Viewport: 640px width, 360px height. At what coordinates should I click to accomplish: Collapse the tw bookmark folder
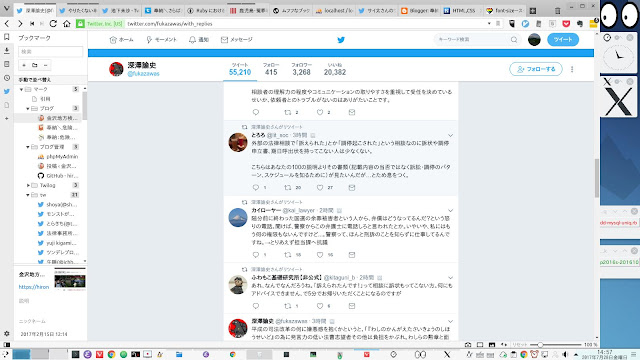point(28,195)
